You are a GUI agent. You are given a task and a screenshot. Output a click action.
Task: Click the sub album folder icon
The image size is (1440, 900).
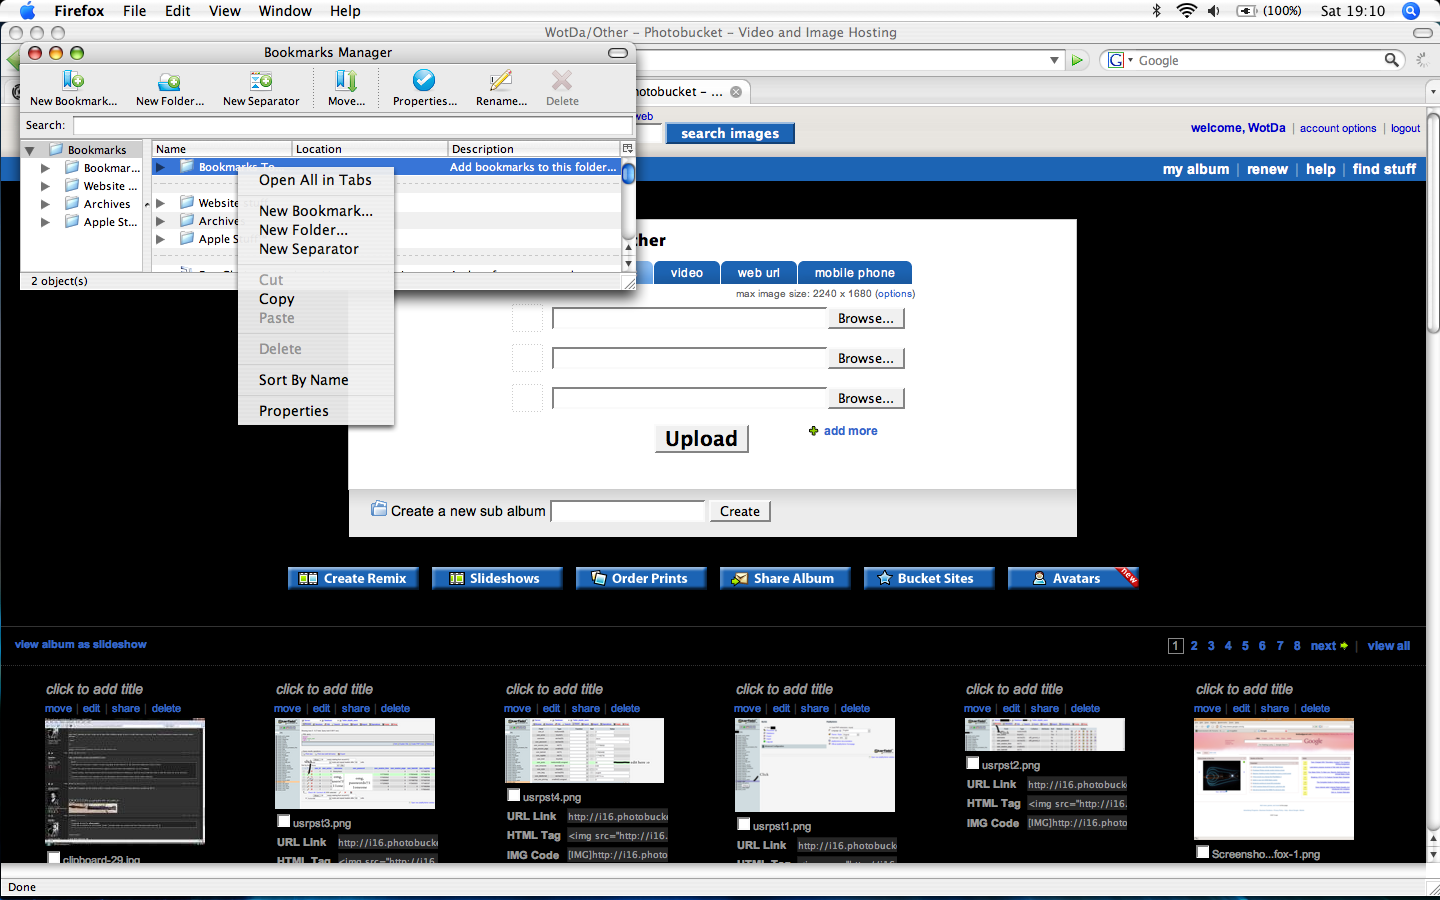tap(379, 509)
